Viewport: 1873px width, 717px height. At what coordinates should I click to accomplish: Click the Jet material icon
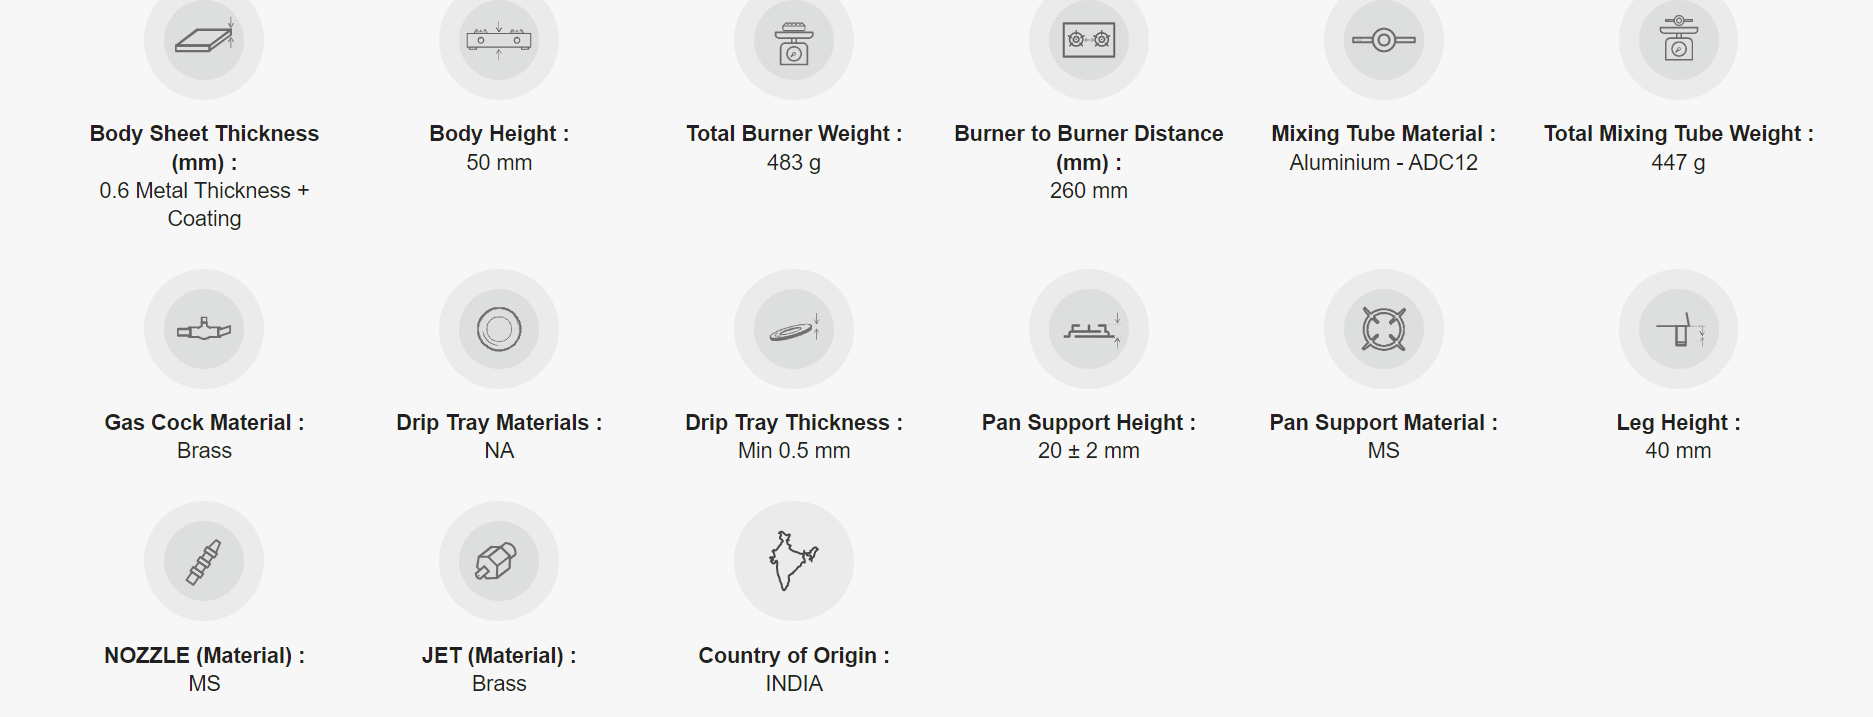(499, 561)
